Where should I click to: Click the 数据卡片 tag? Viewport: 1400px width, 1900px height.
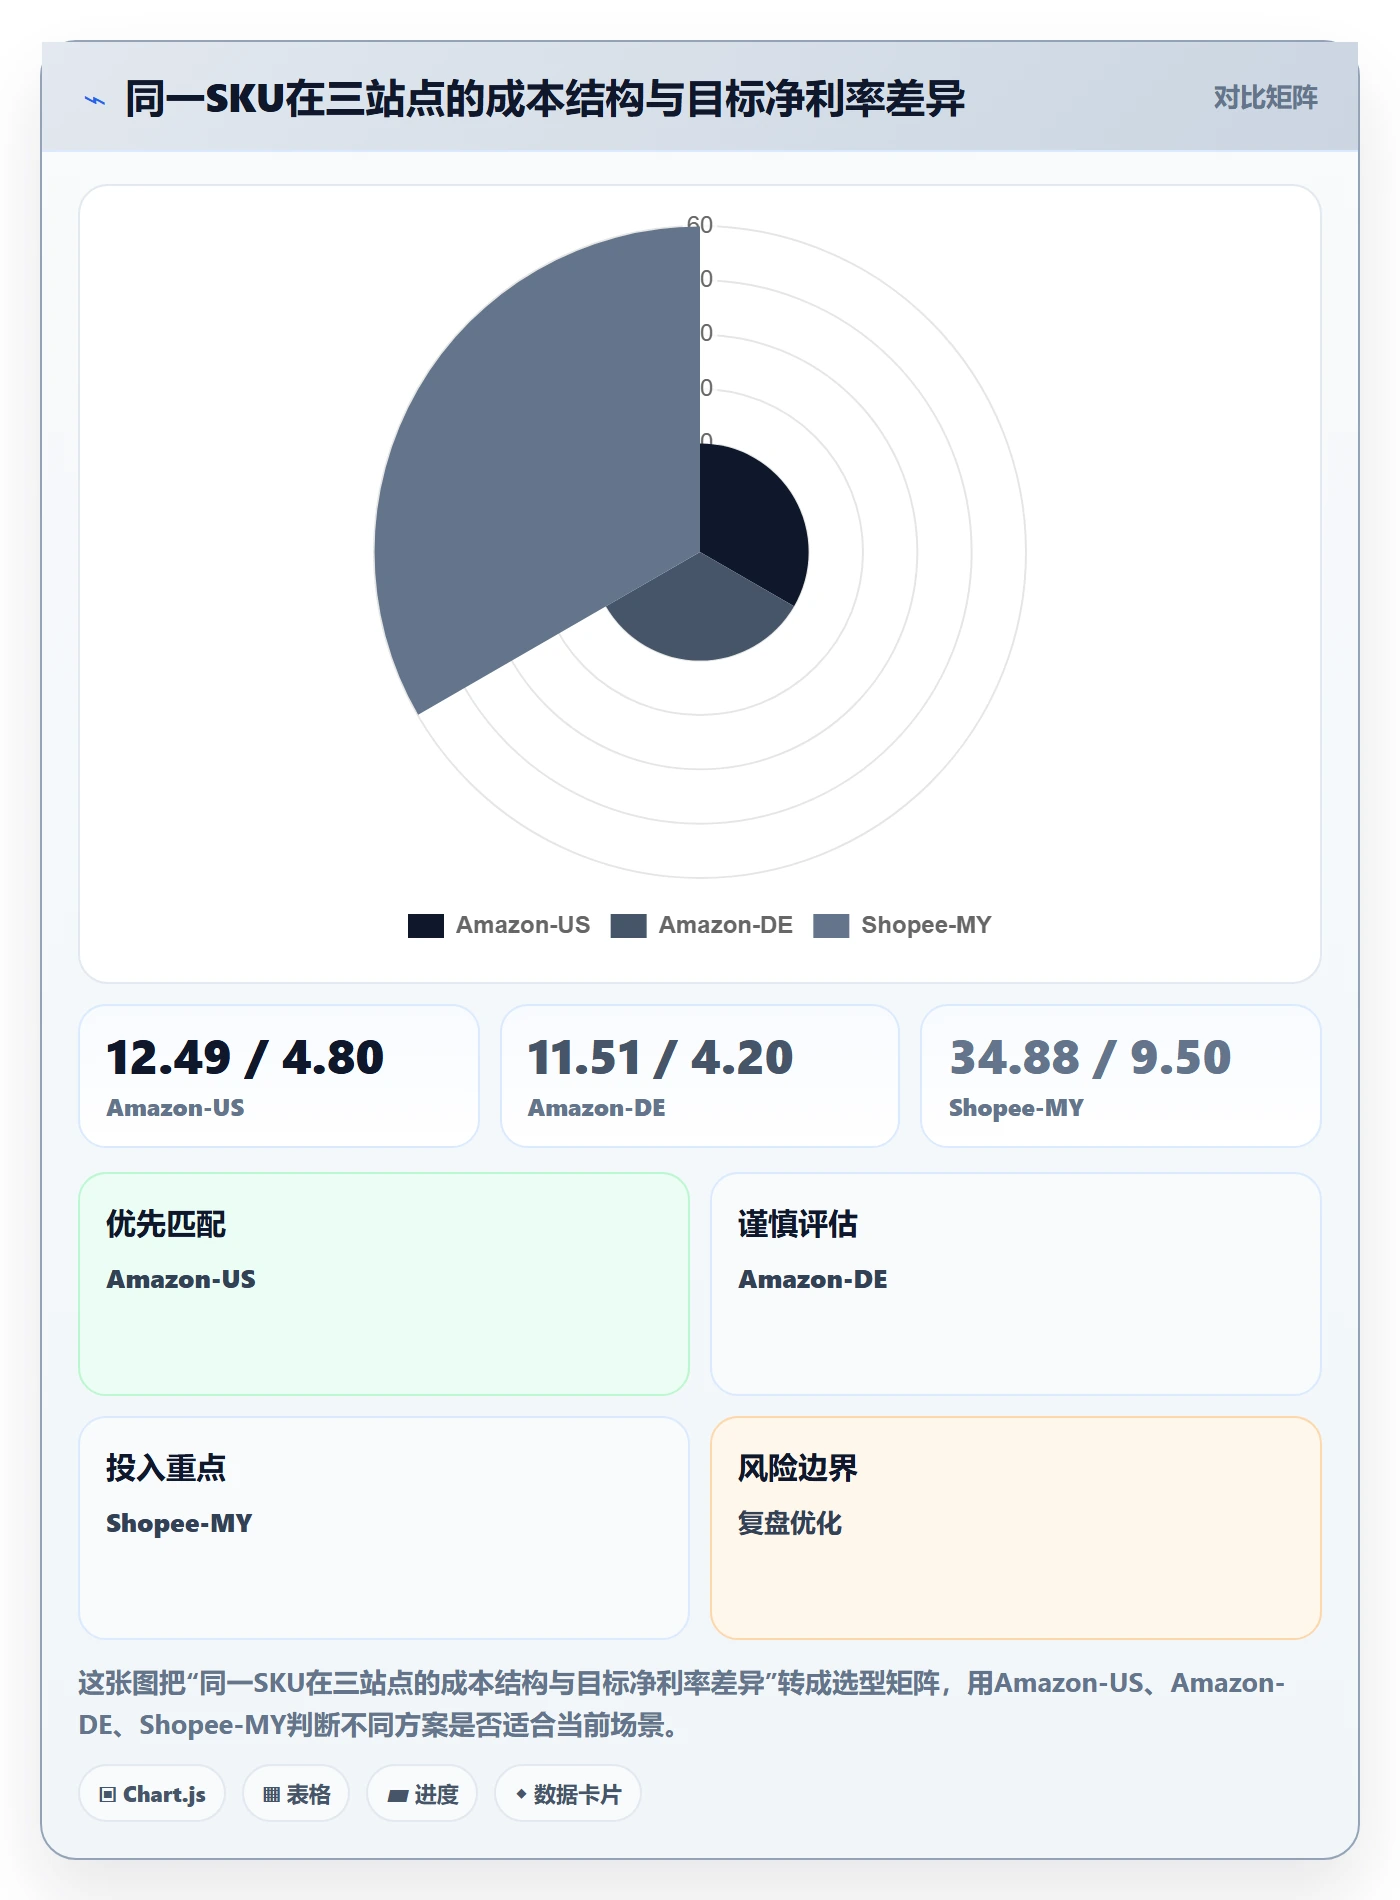(568, 1794)
